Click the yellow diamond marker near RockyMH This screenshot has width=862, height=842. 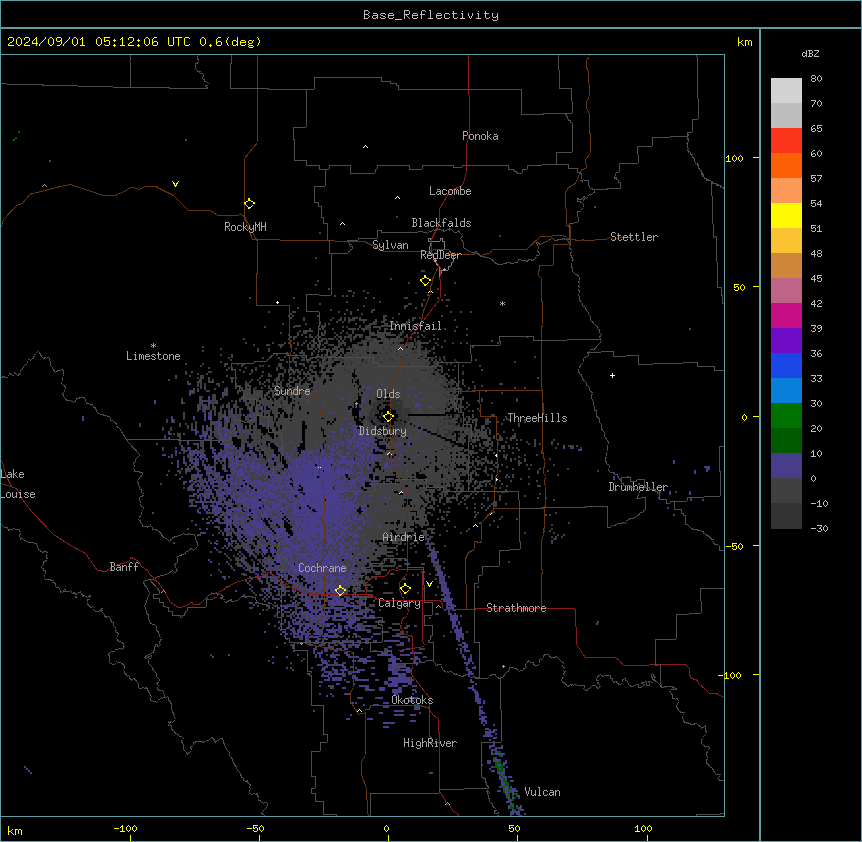250,203
